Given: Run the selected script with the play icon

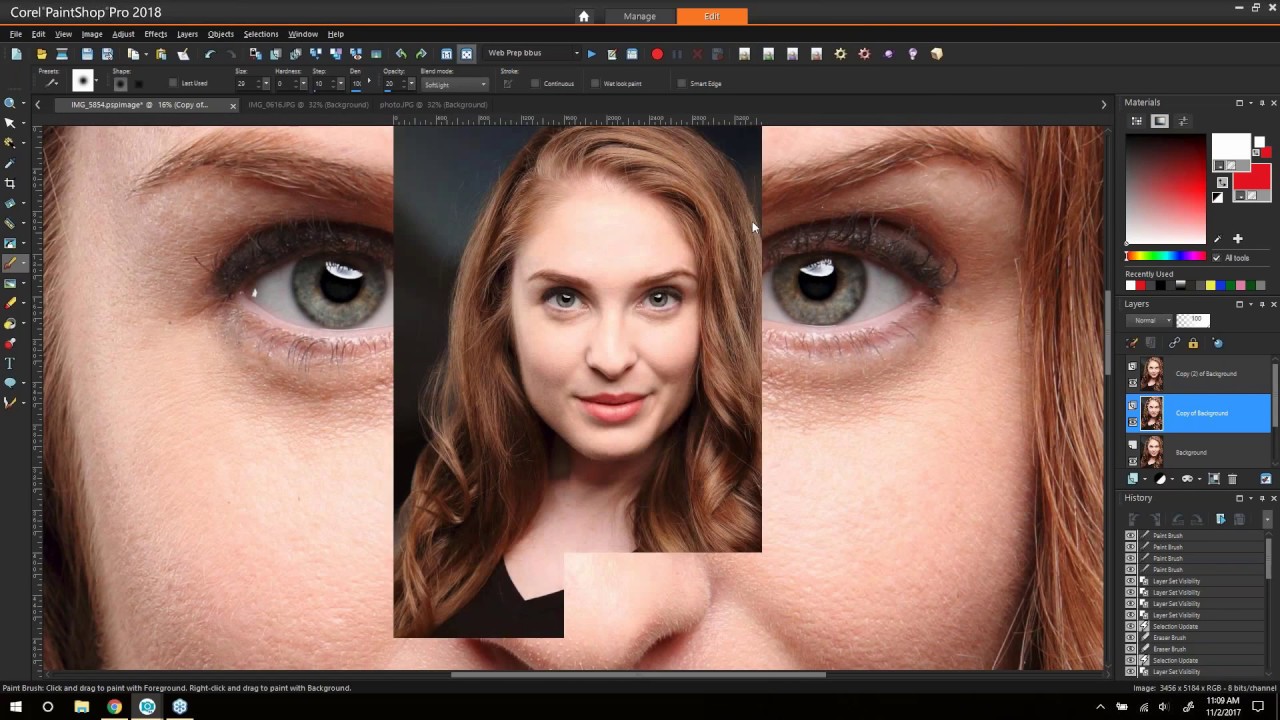Looking at the screenshot, I should coord(592,54).
